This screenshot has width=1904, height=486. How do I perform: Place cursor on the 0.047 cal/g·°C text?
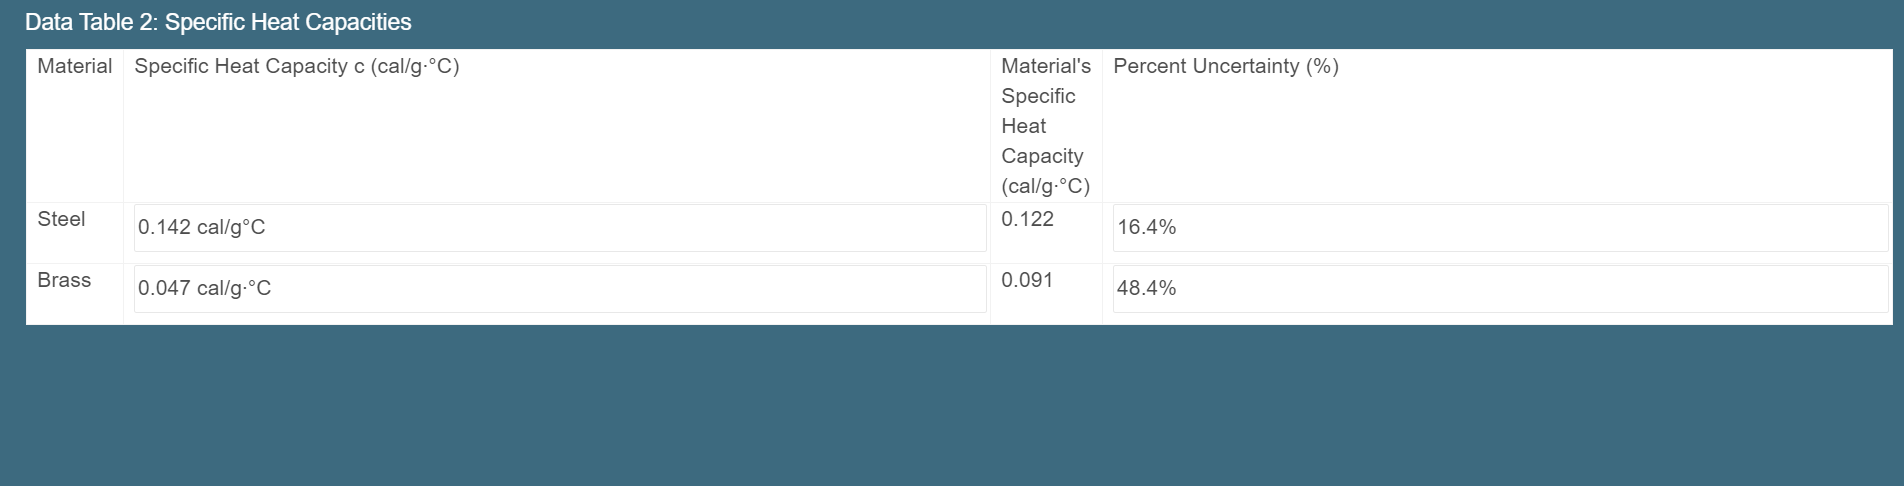pos(204,288)
